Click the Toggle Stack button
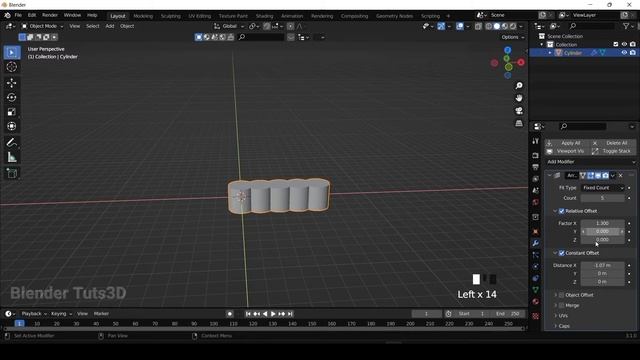Image resolution: width=640 pixels, height=360 pixels. (x=613, y=151)
